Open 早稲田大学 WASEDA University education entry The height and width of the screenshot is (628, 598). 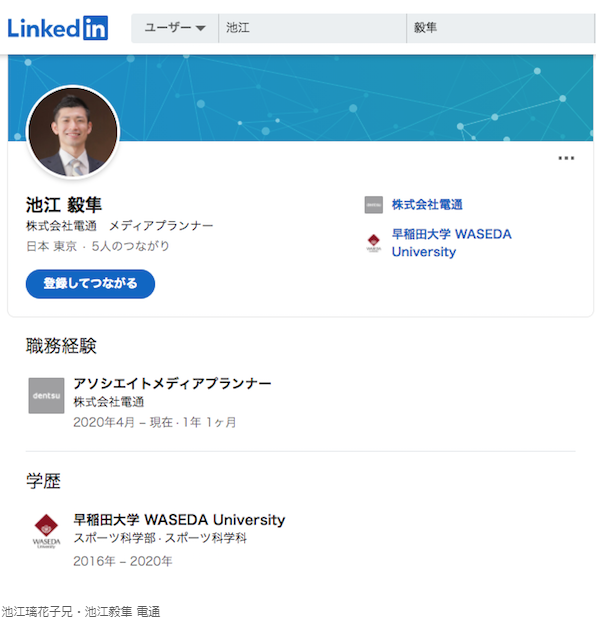(x=179, y=519)
